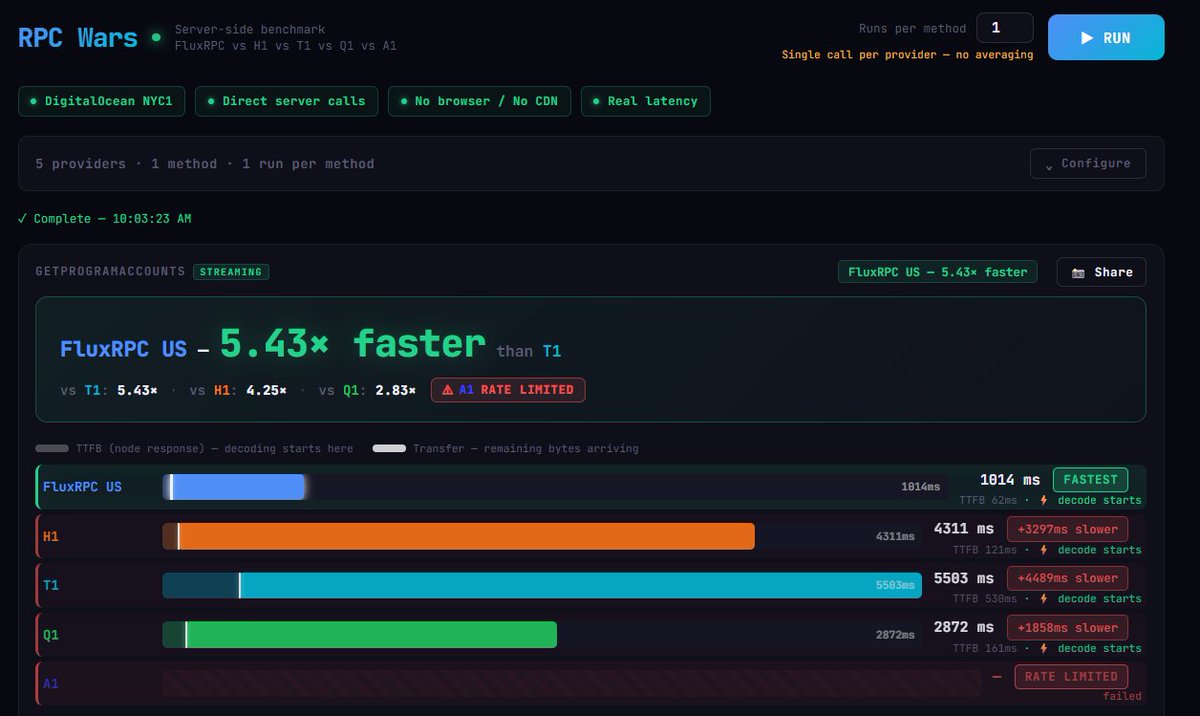Click the '2872 ms' result value
The image size is (1200, 716).
click(x=964, y=627)
